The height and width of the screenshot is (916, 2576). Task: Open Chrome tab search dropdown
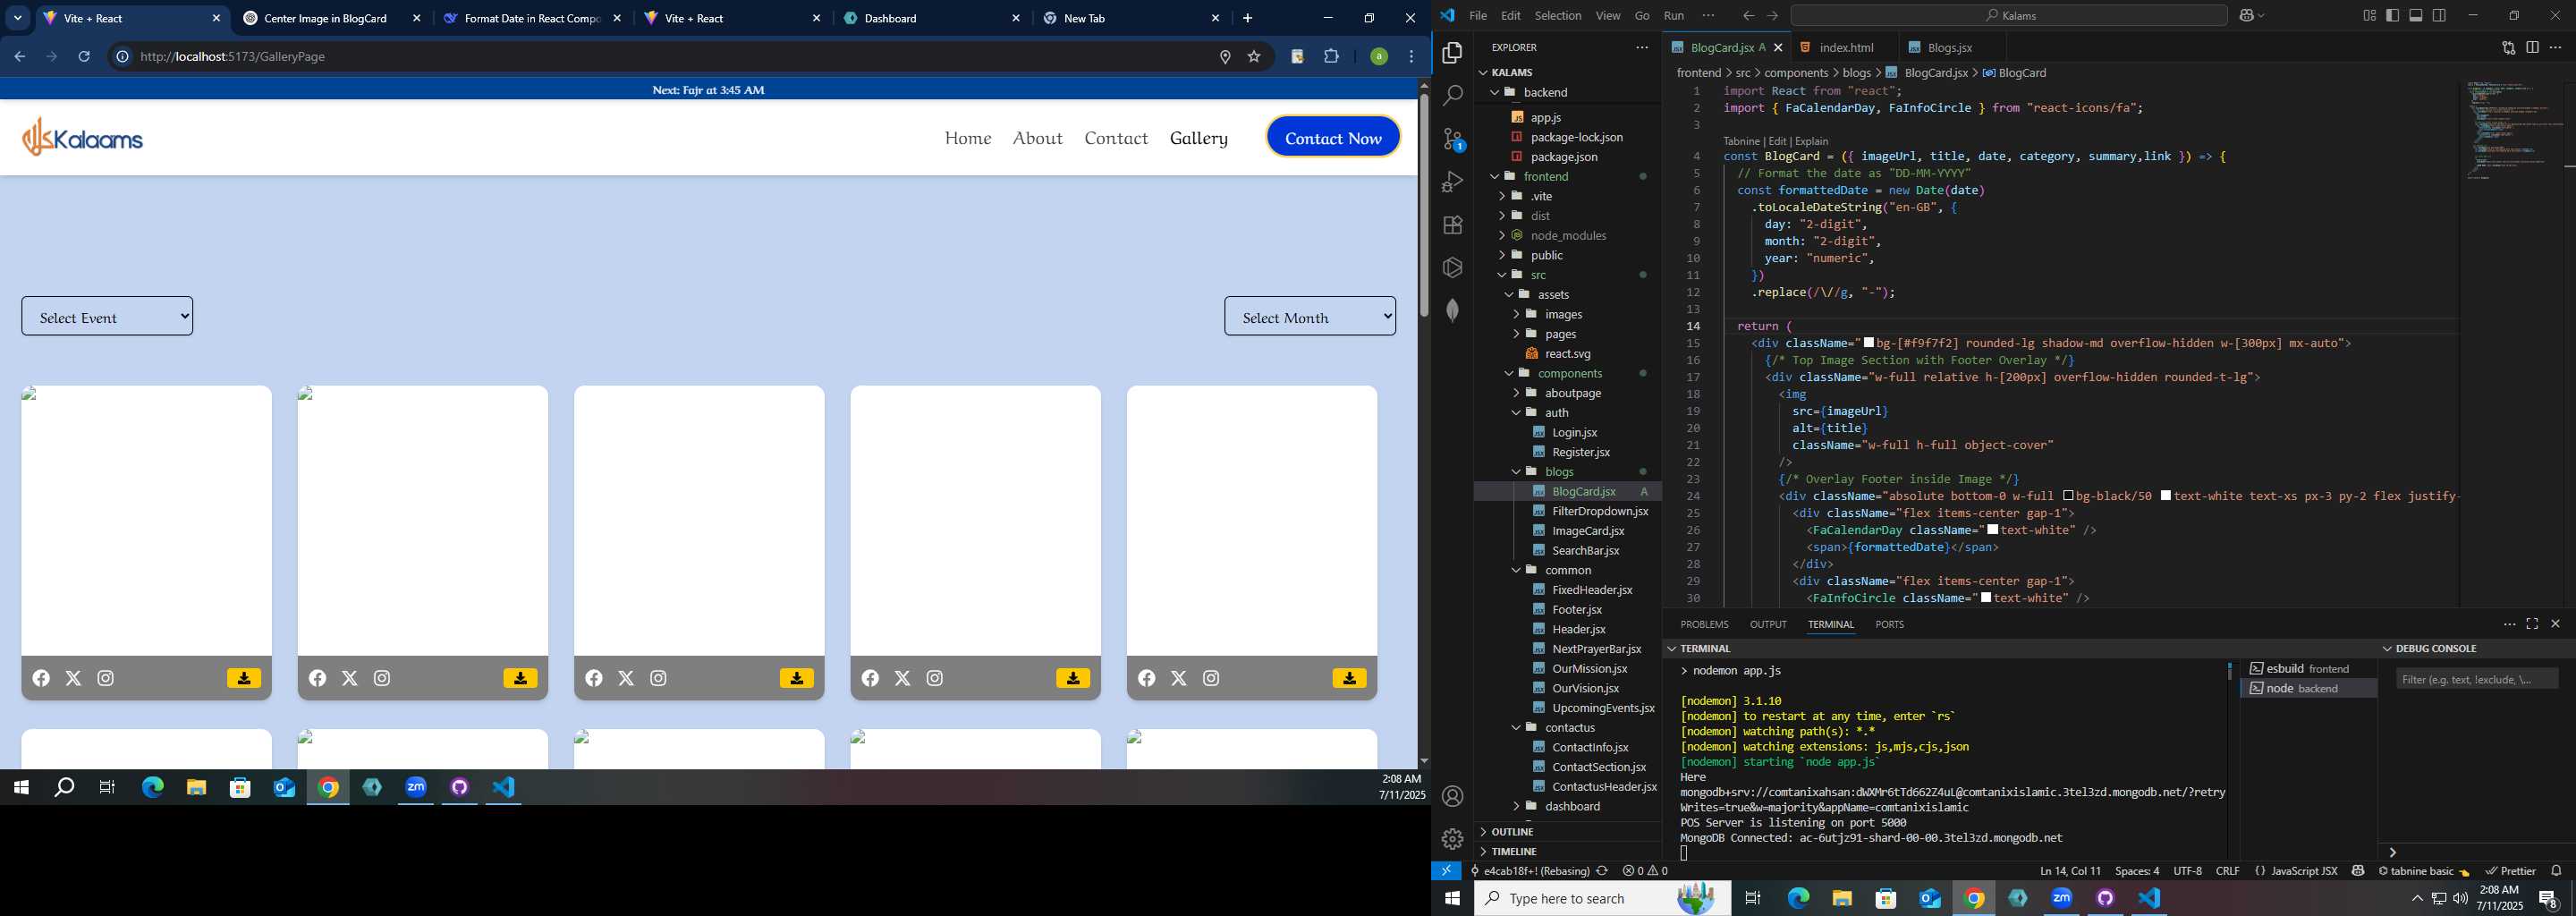[x=18, y=18]
